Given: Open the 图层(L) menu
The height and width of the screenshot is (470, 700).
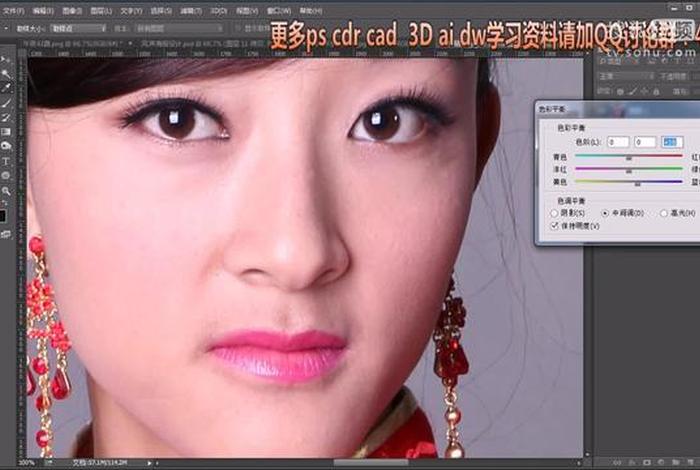Looking at the screenshot, I should click(101, 10).
